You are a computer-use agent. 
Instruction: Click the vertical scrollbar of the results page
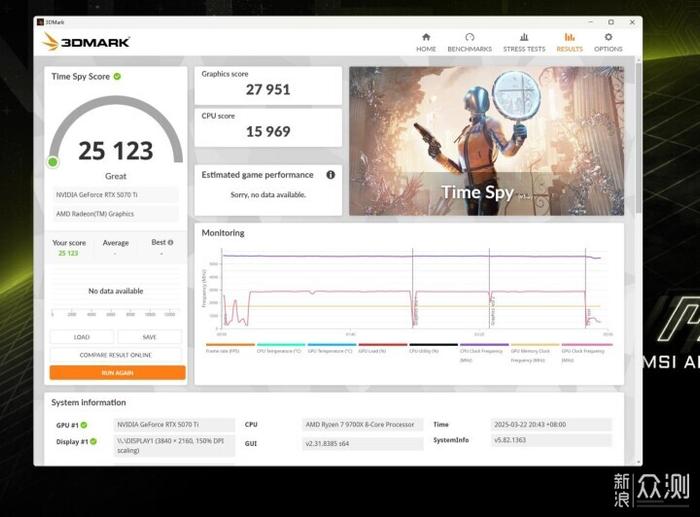click(x=639, y=138)
